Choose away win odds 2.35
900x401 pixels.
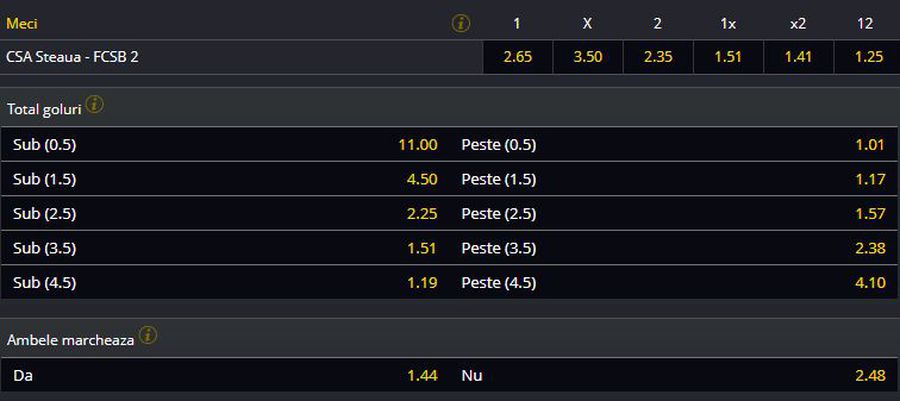(x=658, y=57)
